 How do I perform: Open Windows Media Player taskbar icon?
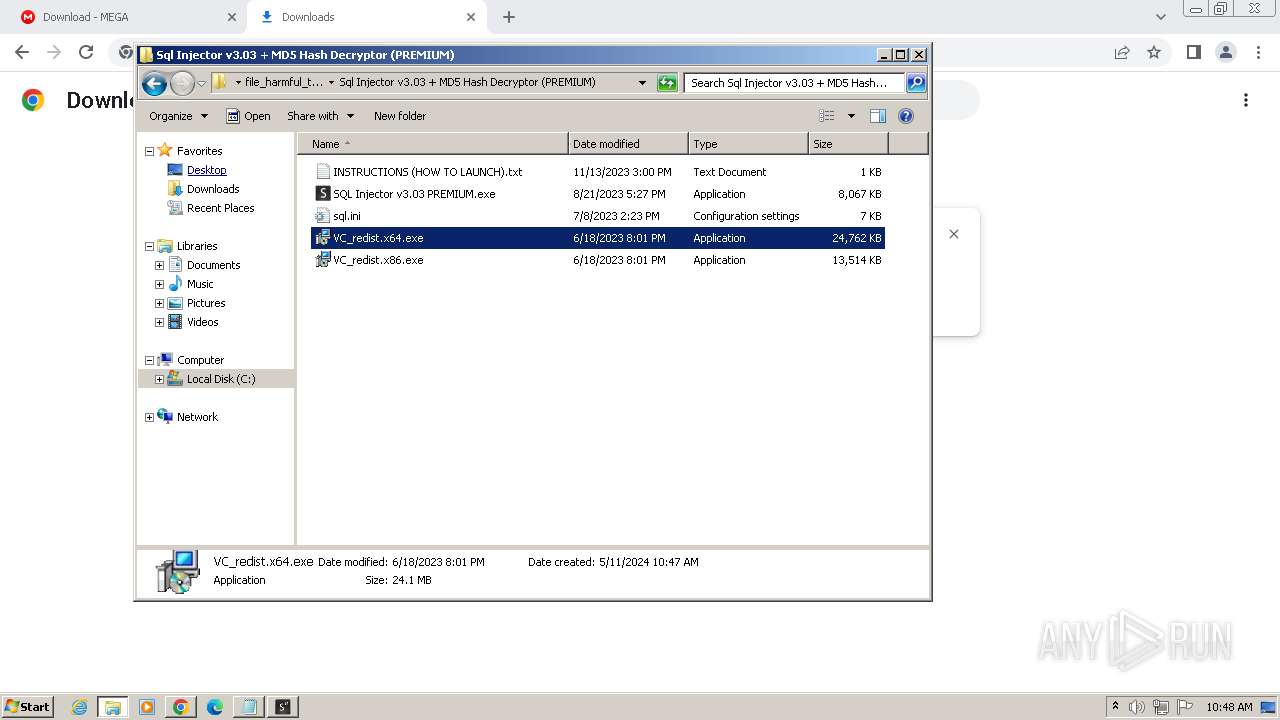pyautogui.click(x=146, y=707)
